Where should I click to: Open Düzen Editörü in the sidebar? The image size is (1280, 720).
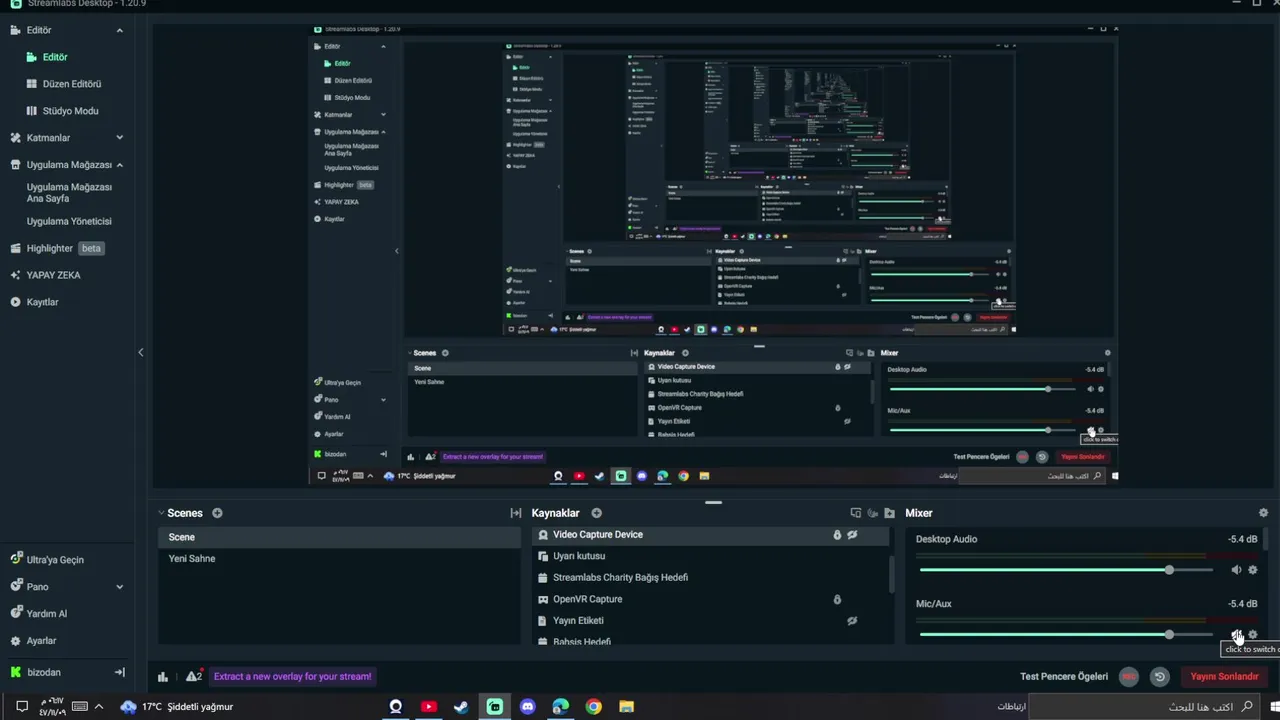coord(71,84)
